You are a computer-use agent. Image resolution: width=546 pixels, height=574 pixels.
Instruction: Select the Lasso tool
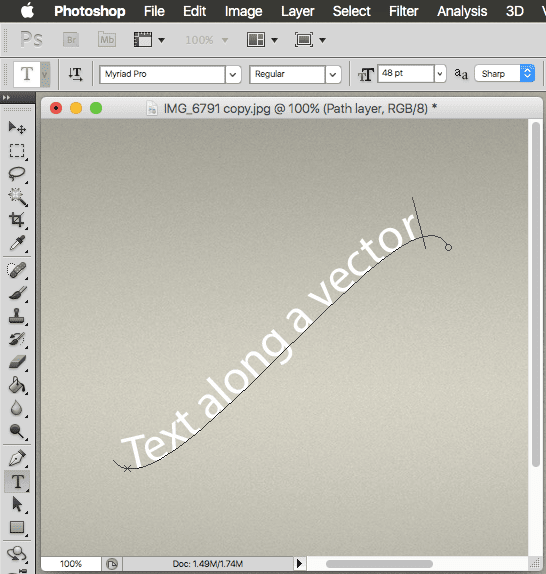[x=17, y=174]
